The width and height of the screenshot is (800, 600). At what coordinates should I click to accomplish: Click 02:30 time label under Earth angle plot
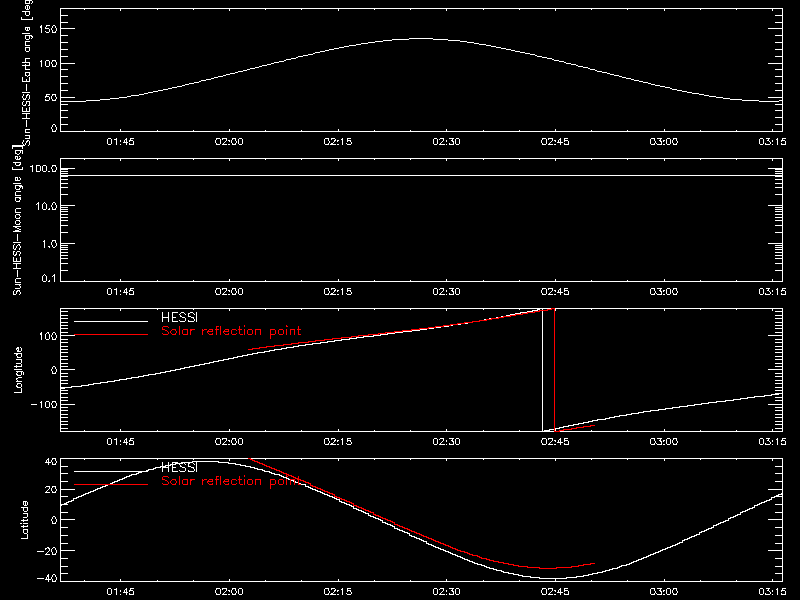coord(446,142)
